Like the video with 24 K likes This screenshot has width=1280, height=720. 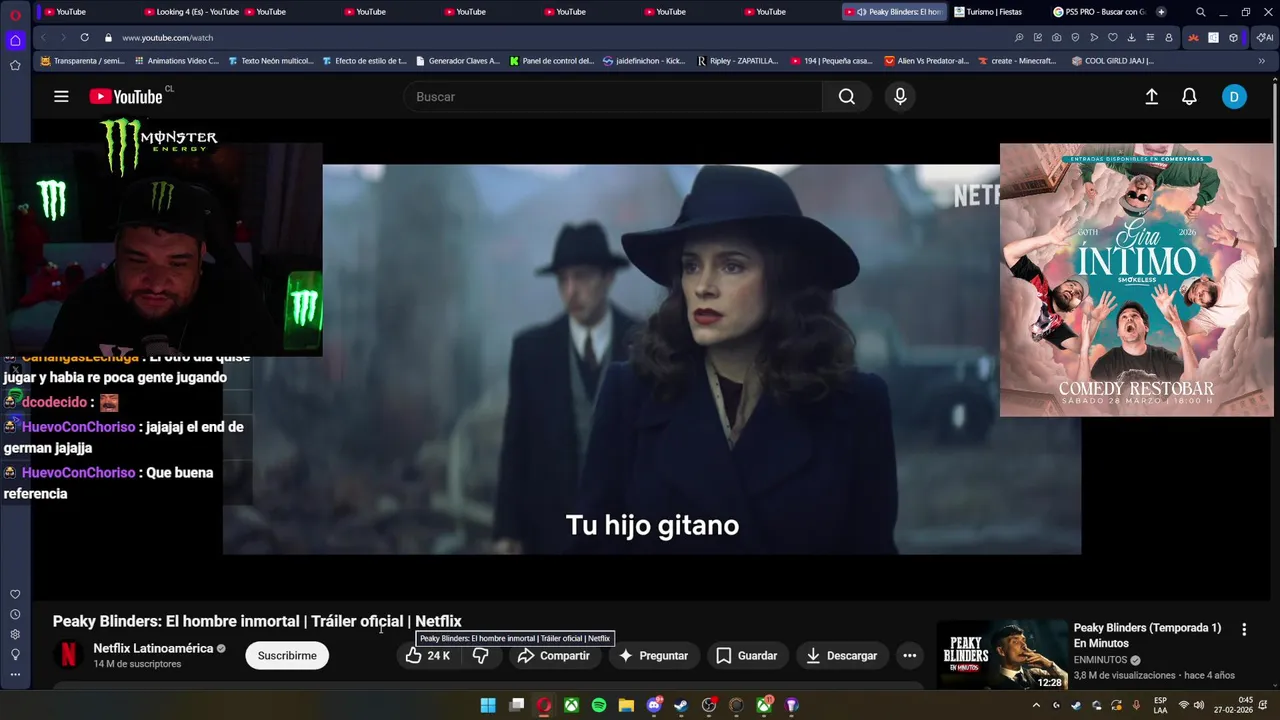[427, 656]
